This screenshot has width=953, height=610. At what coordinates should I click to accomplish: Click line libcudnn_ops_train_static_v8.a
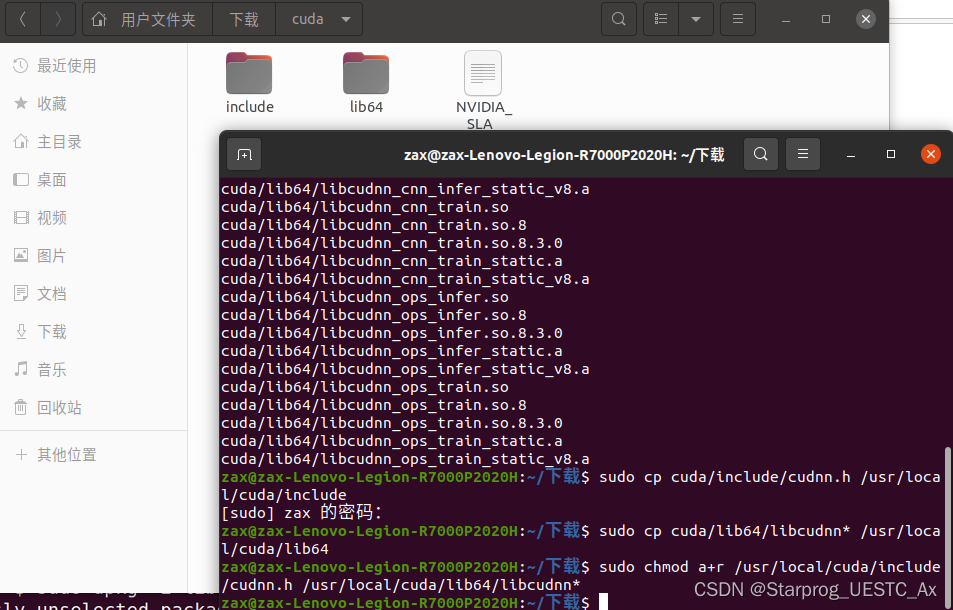(405, 459)
